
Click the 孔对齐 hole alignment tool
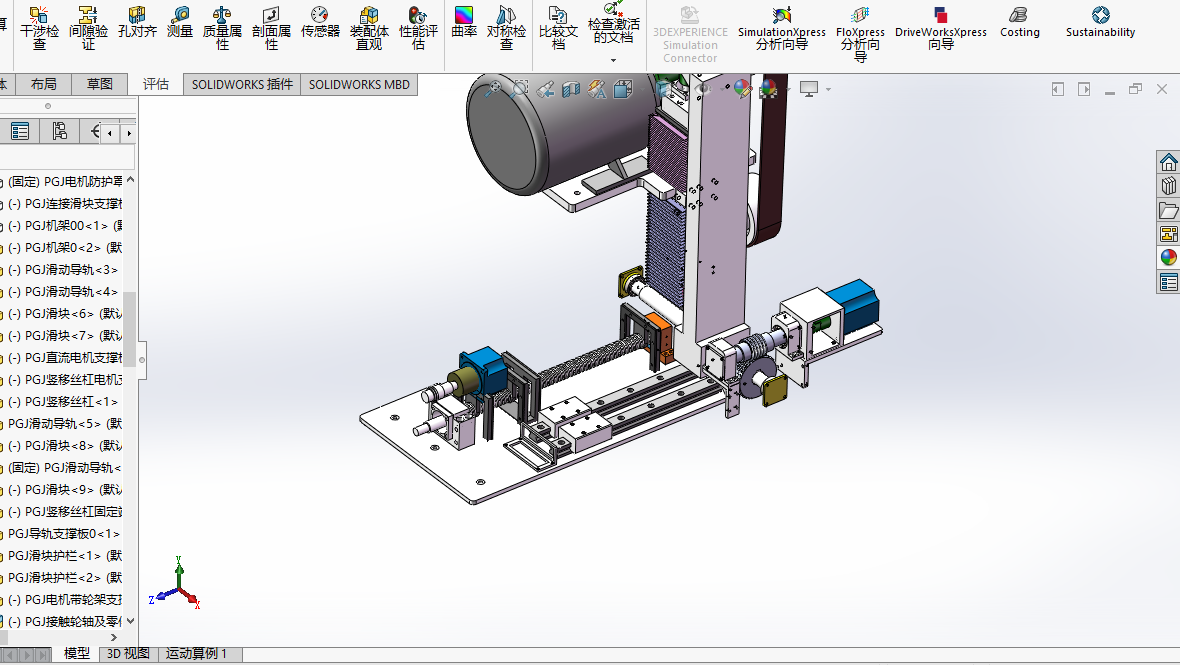pyautogui.click(x=137, y=24)
